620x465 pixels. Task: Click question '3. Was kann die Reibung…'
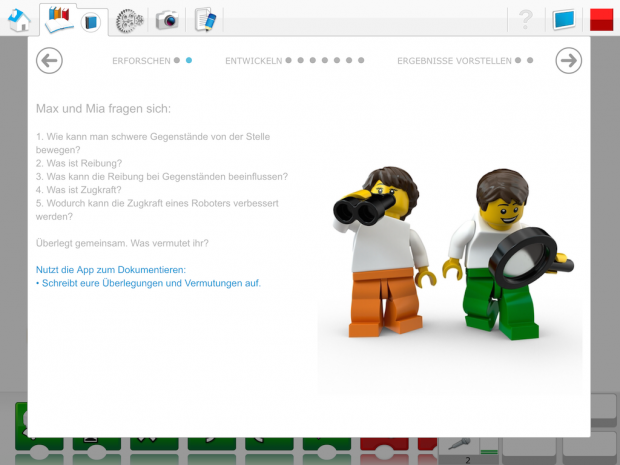pos(162,177)
